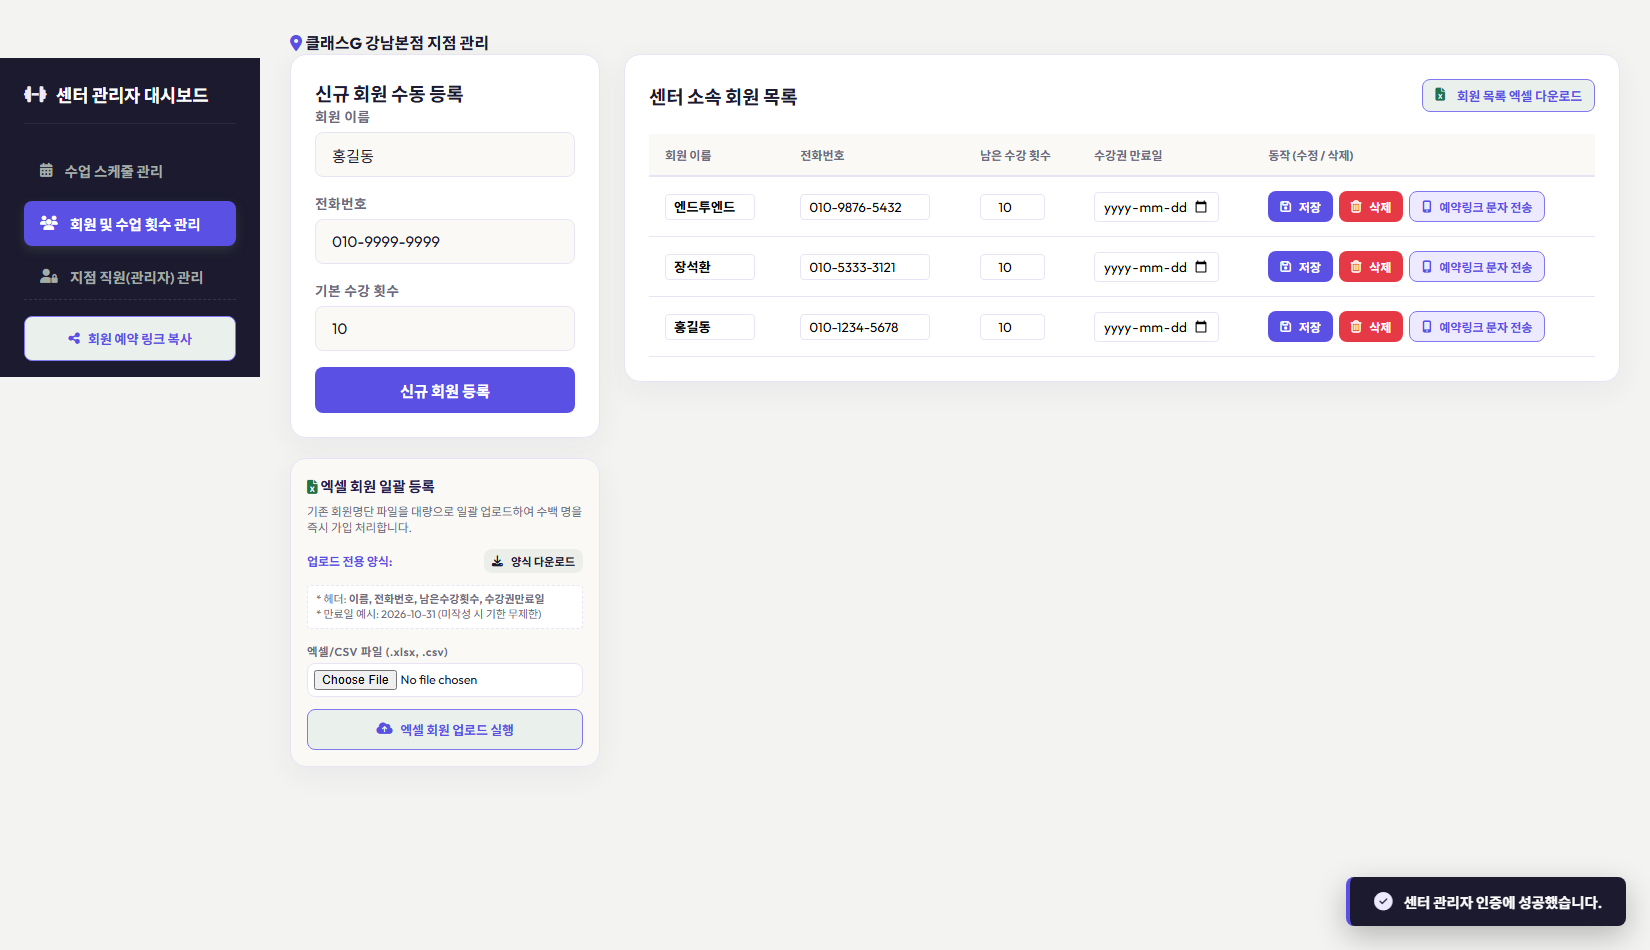Send 예약링크 문자 to 엔드투엔드
This screenshot has width=1650, height=950.
[x=1477, y=207]
